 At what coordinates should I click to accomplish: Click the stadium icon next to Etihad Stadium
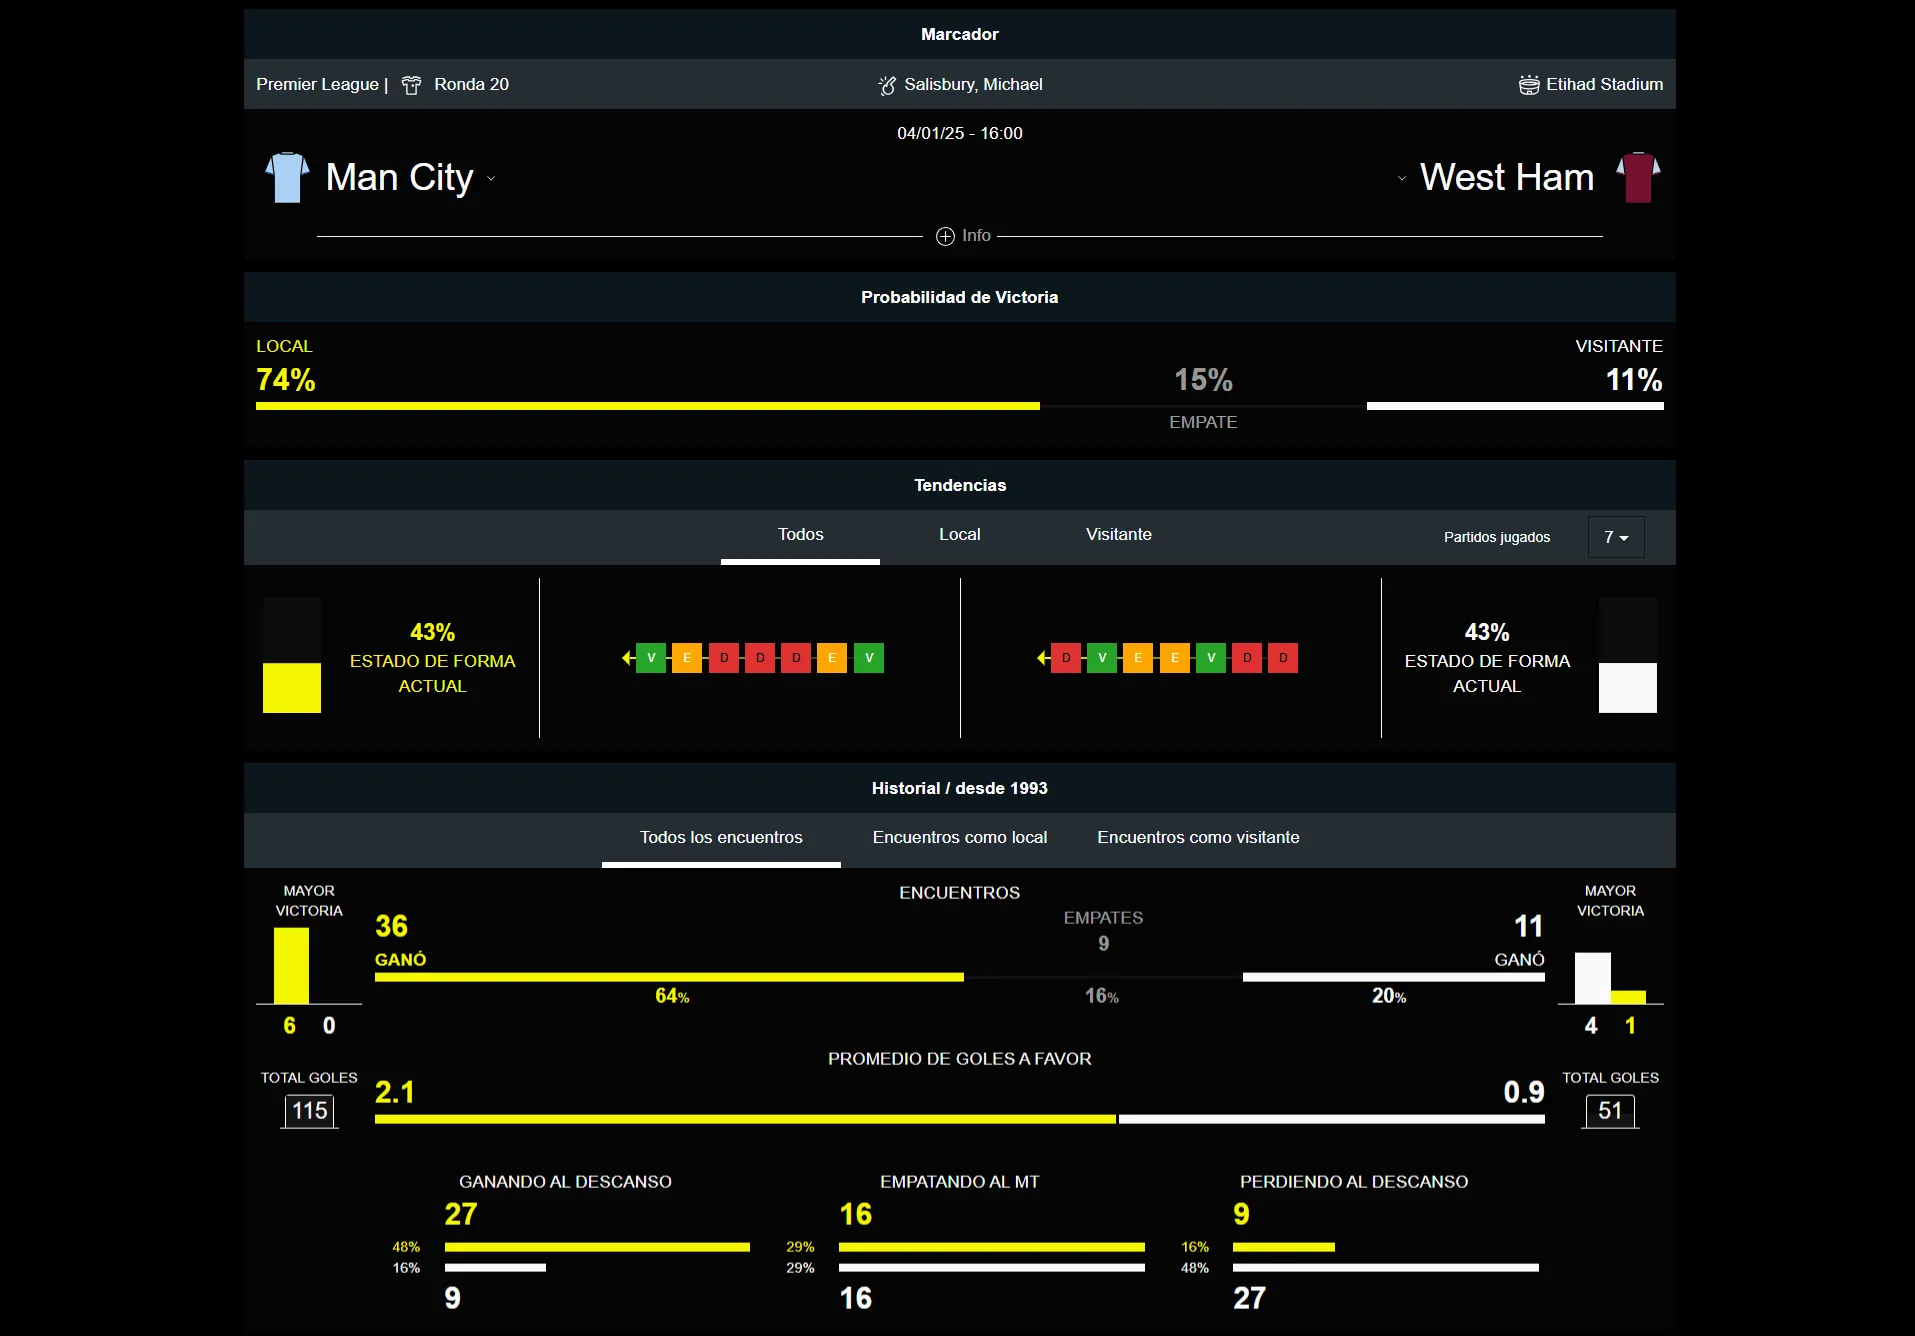point(1529,85)
